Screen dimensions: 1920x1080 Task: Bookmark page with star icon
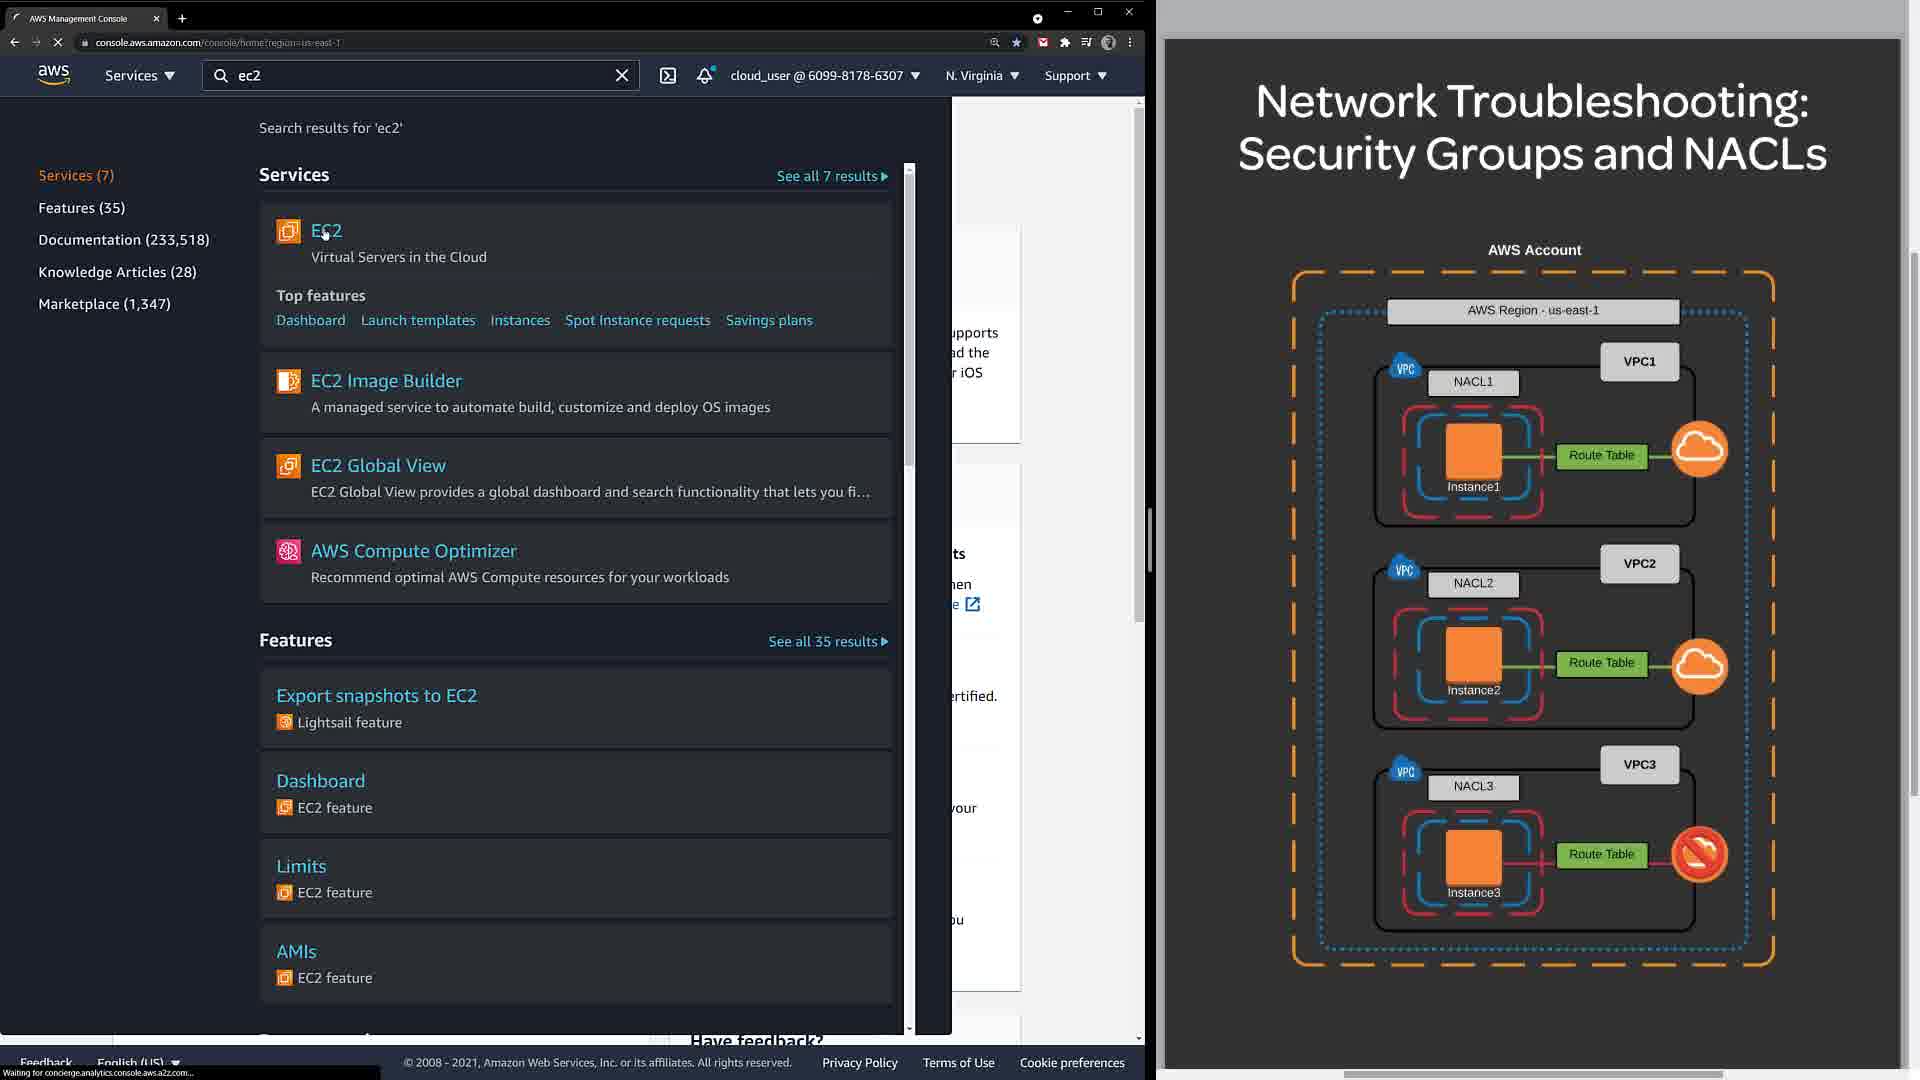[x=1017, y=43]
